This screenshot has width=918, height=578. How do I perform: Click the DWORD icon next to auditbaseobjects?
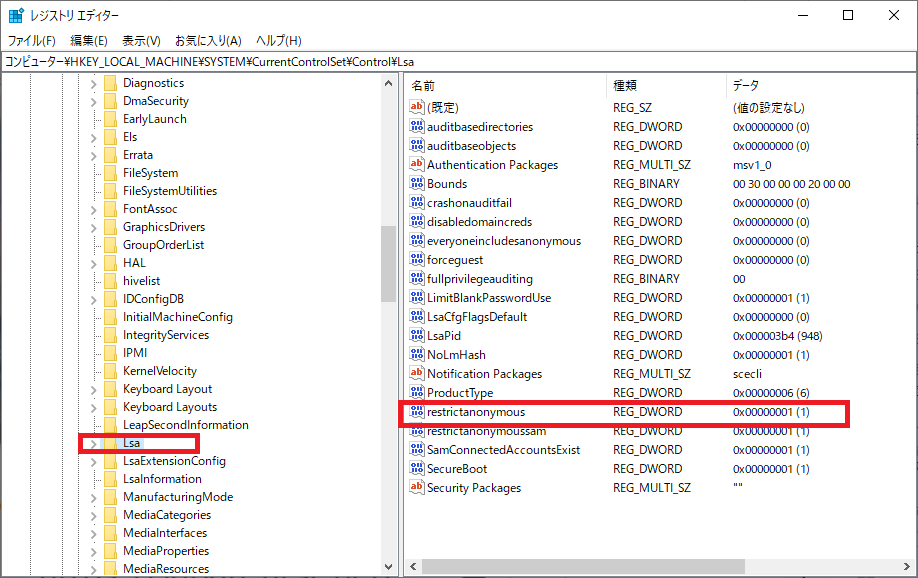(x=417, y=145)
